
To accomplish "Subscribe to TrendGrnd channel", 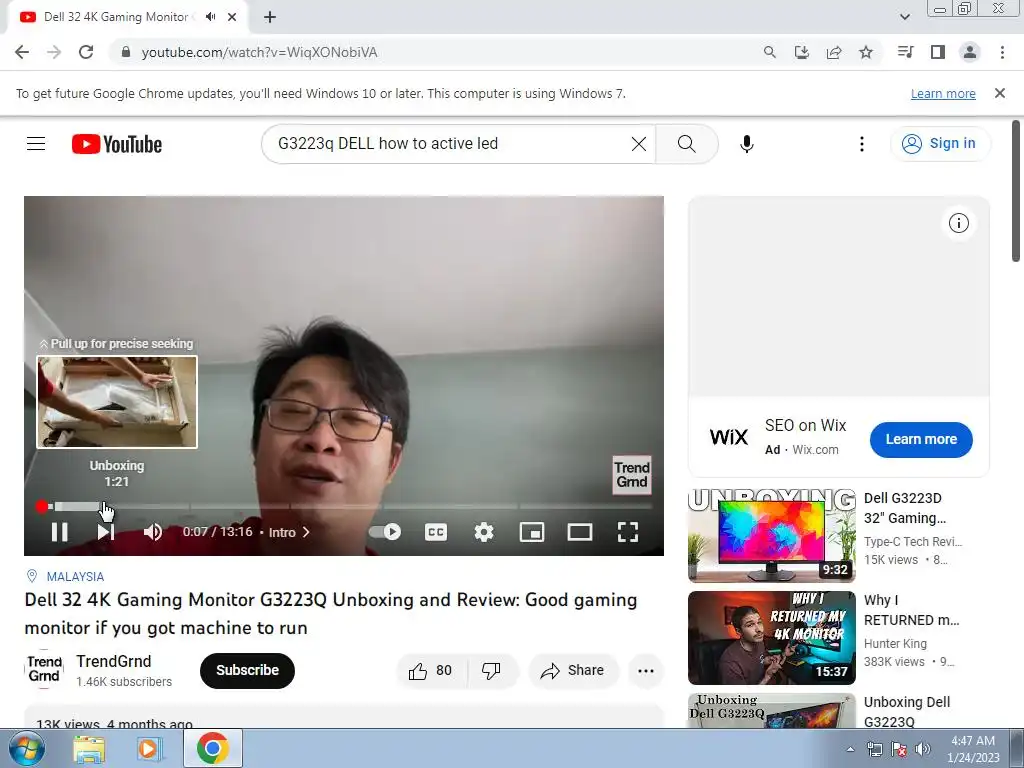I will (x=247, y=671).
